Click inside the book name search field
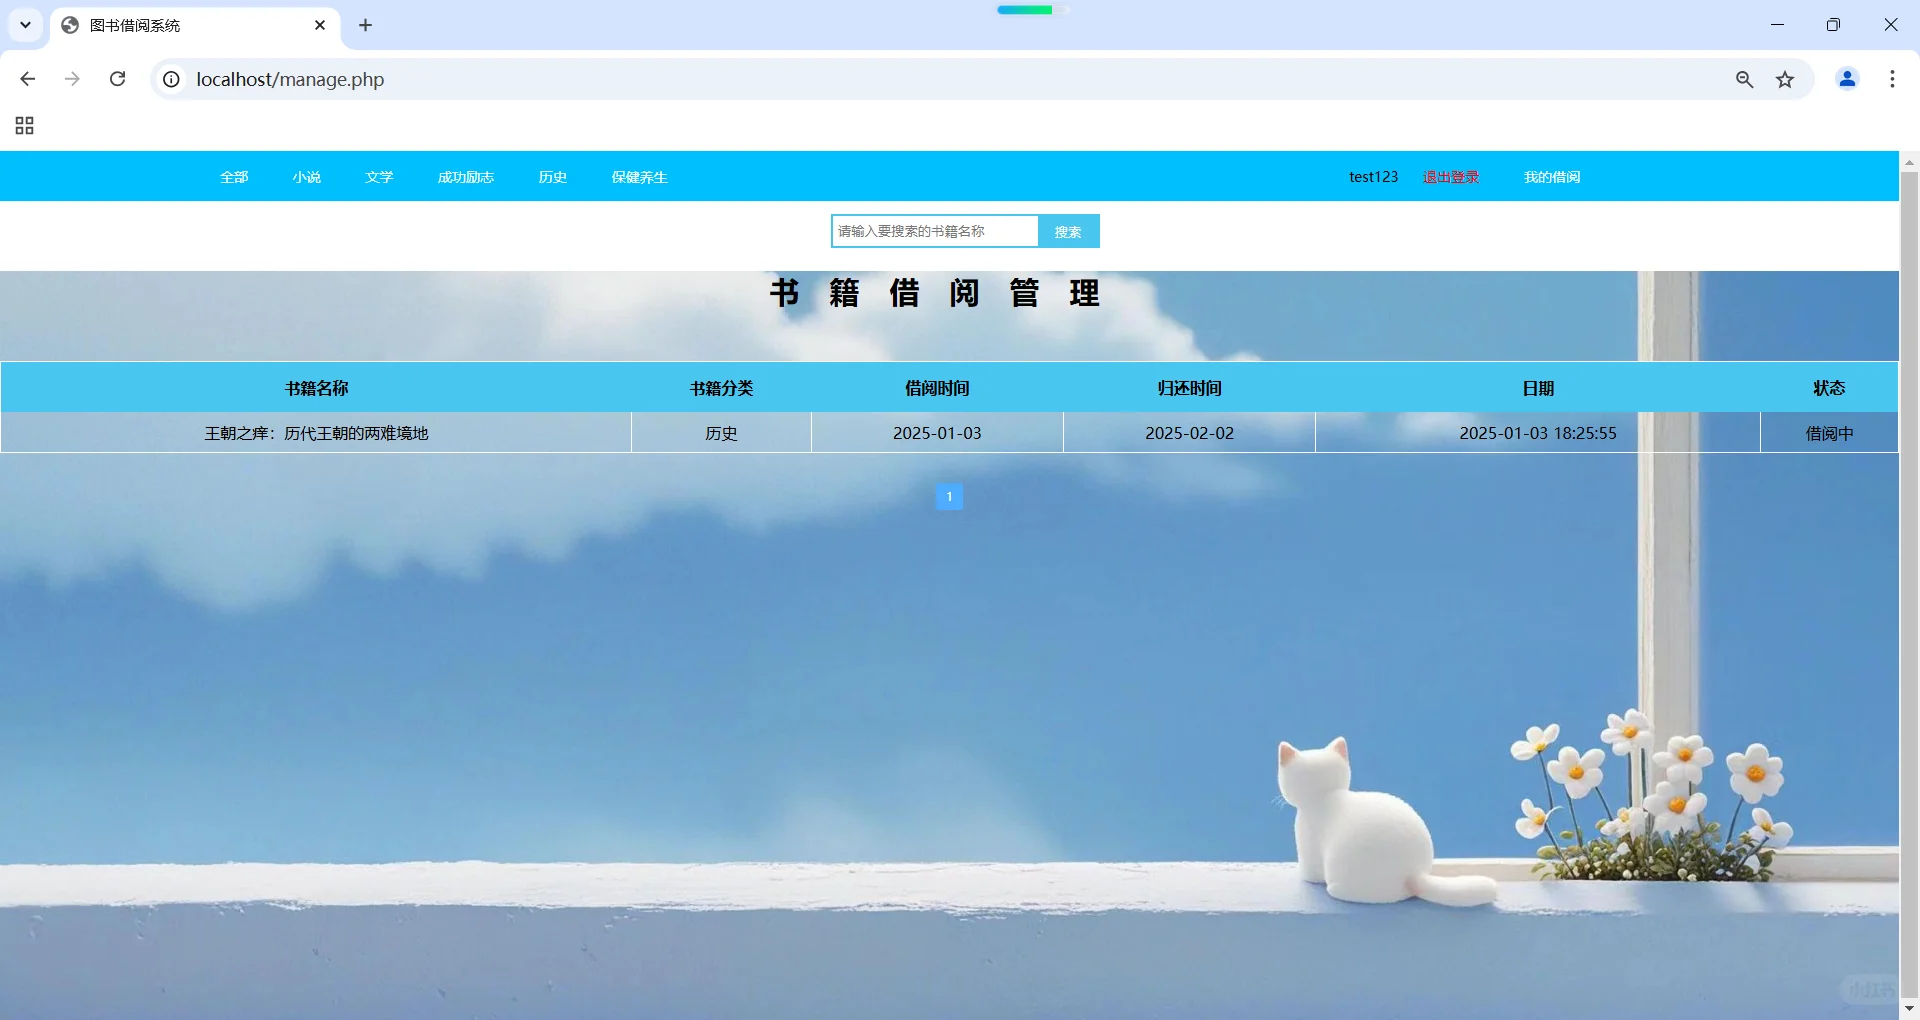 click(x=934, y=230)
